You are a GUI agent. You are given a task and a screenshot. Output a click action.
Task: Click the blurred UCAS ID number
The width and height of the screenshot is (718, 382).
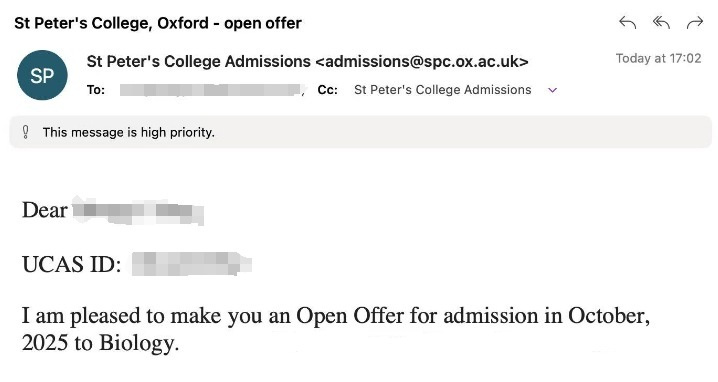[191, 264]
